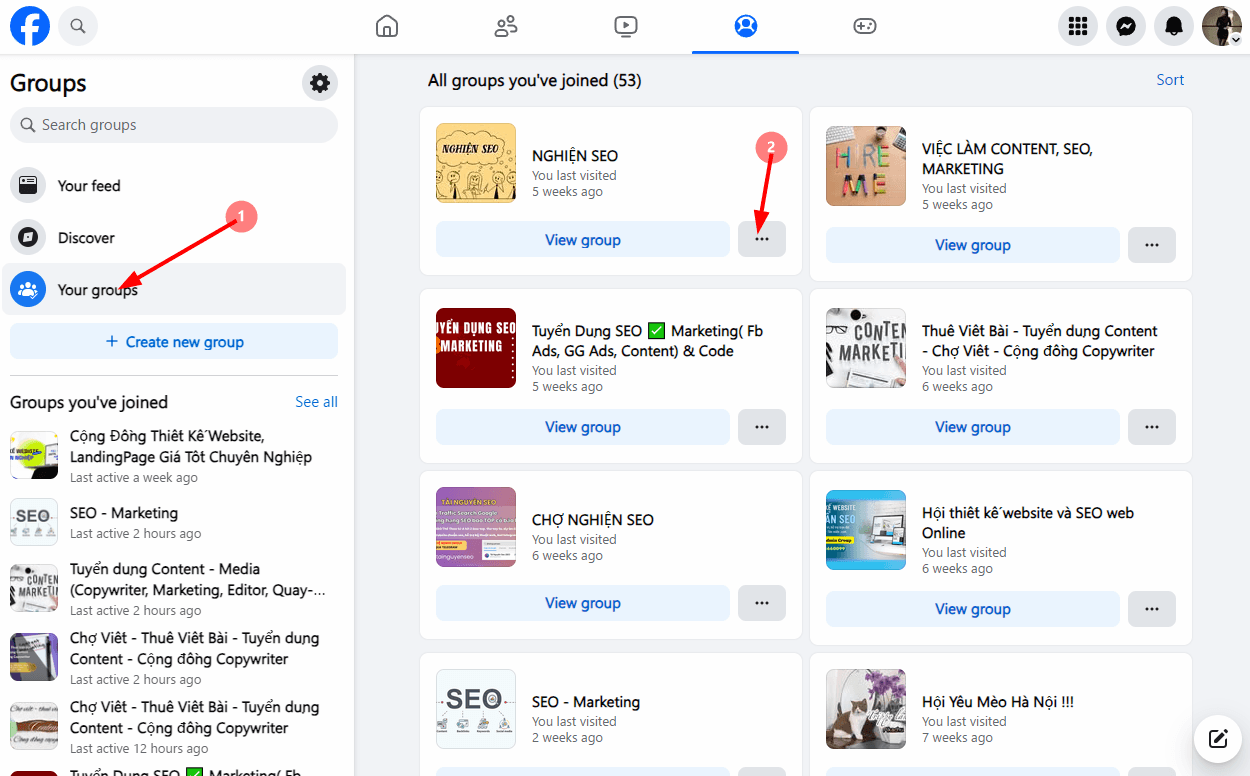View group on Thuê Viết Bài card

(973, 427)
